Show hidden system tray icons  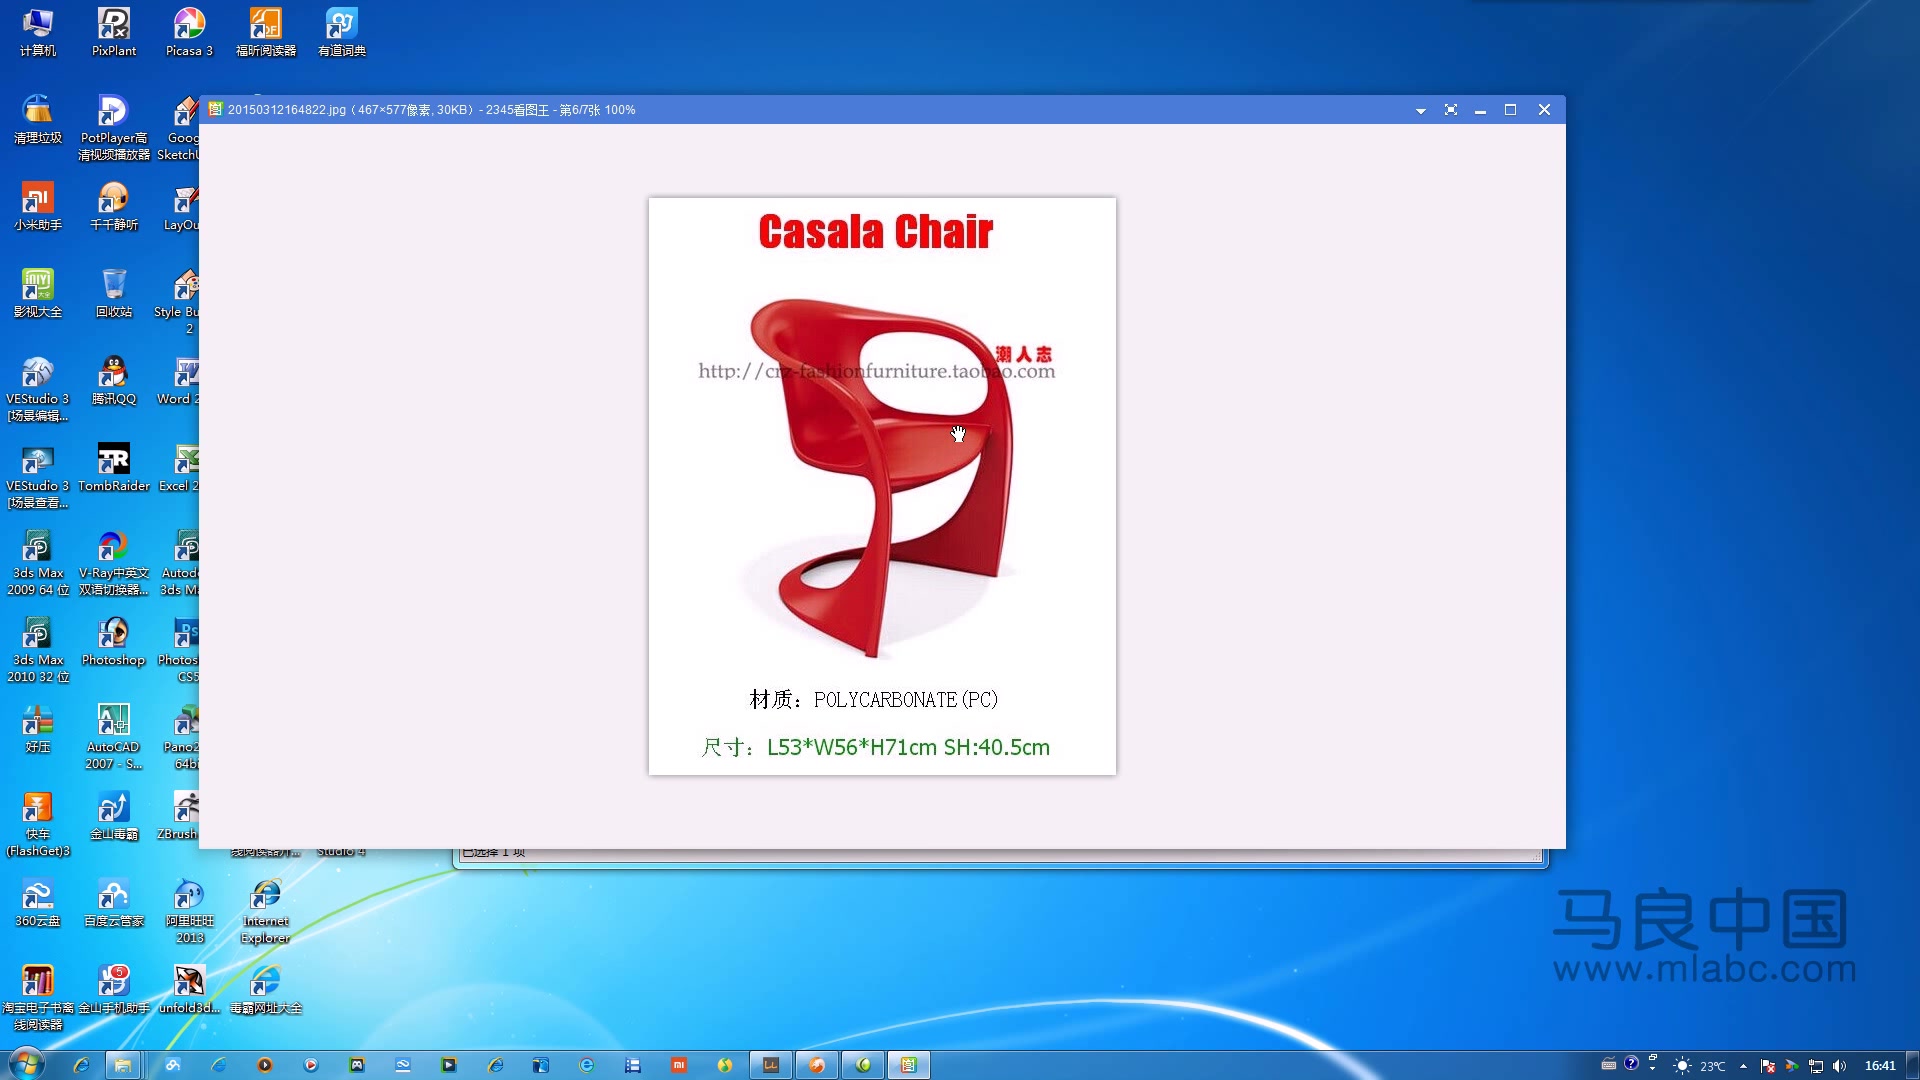point(1743,1066)
